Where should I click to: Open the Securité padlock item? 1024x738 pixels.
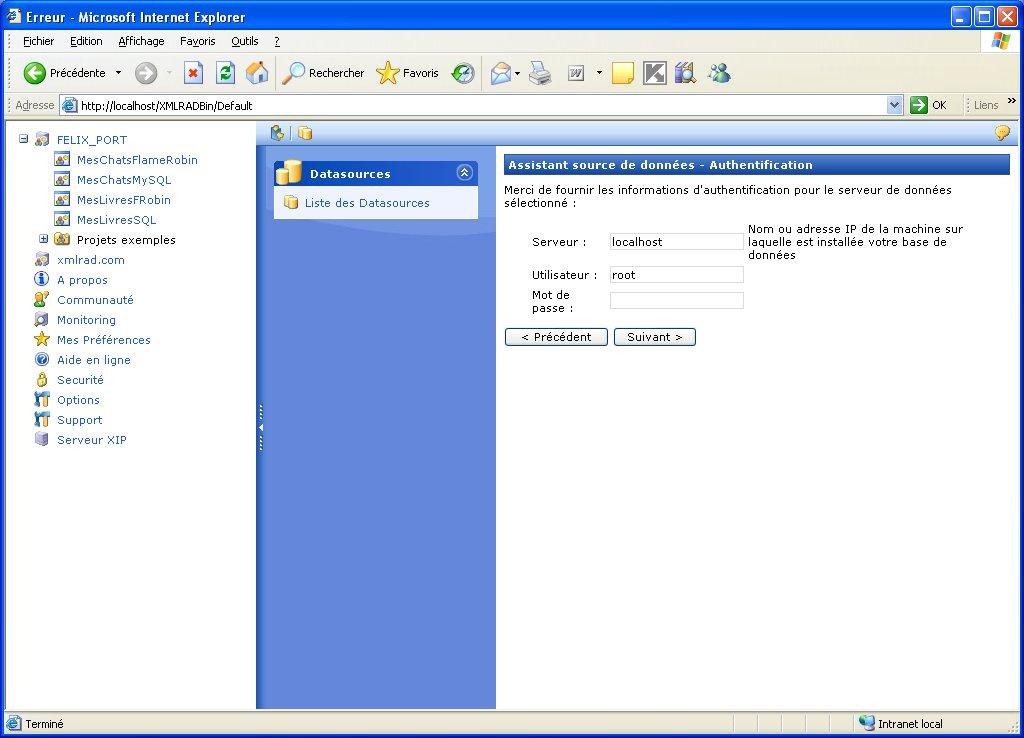pos(80,380)
